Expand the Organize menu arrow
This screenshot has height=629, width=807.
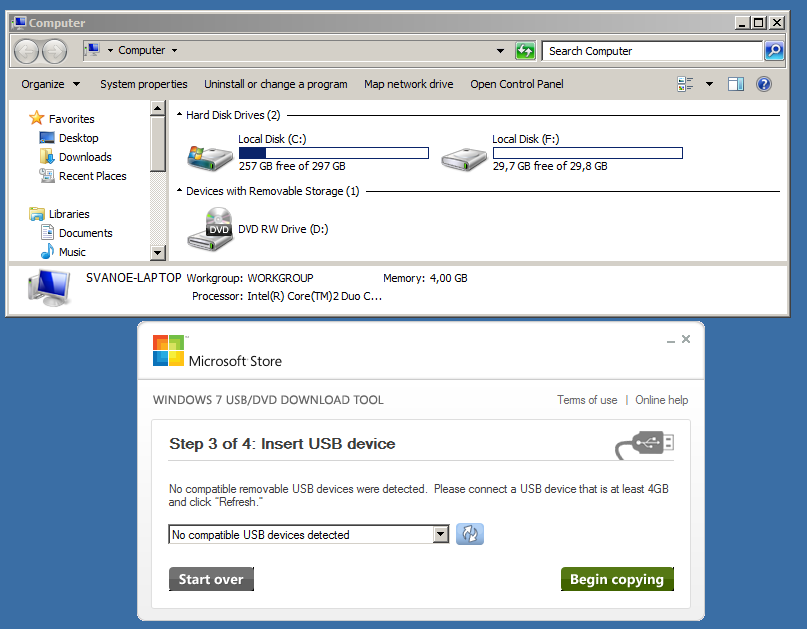[76, 84]
